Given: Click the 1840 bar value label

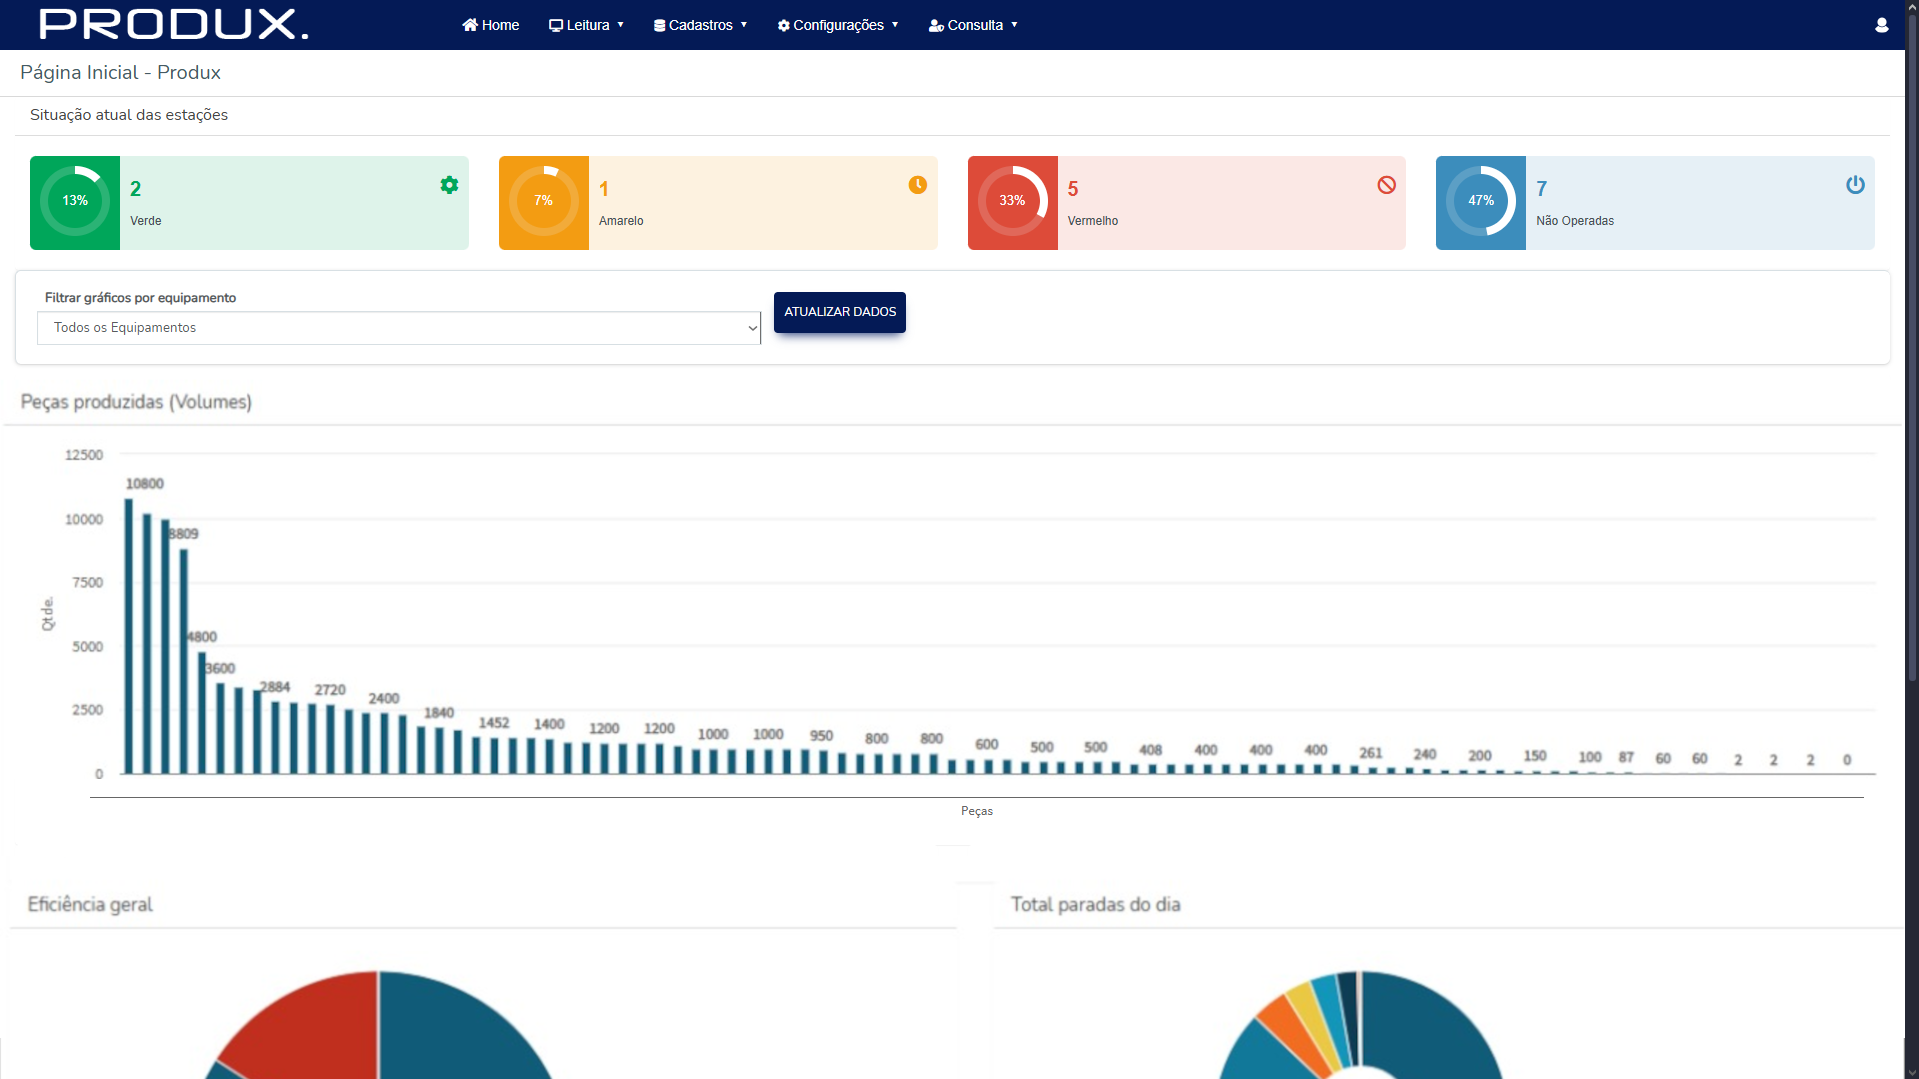Looking at the screenshot, I should 439,713.
